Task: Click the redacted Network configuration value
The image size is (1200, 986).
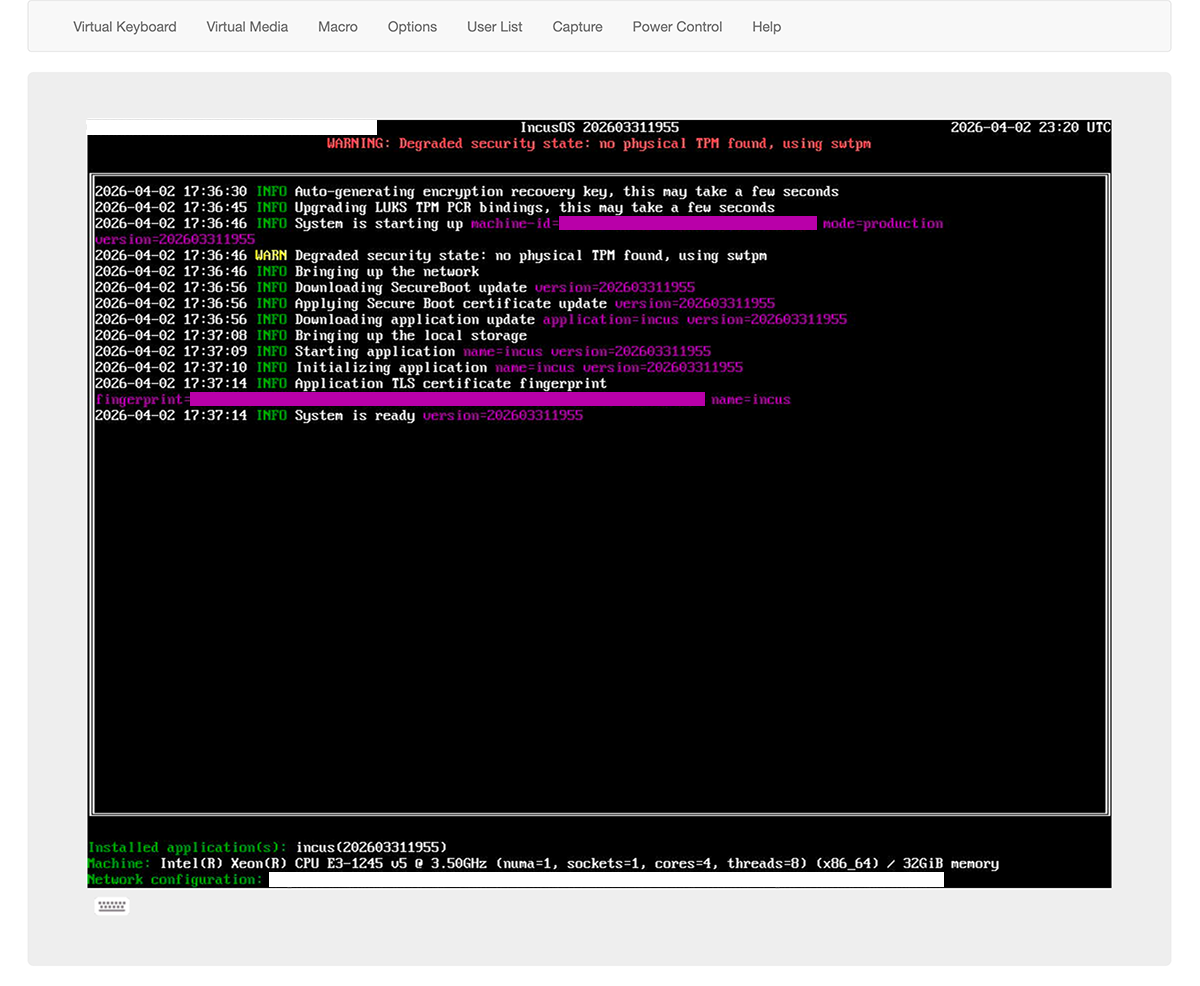Action: (605, 879)
